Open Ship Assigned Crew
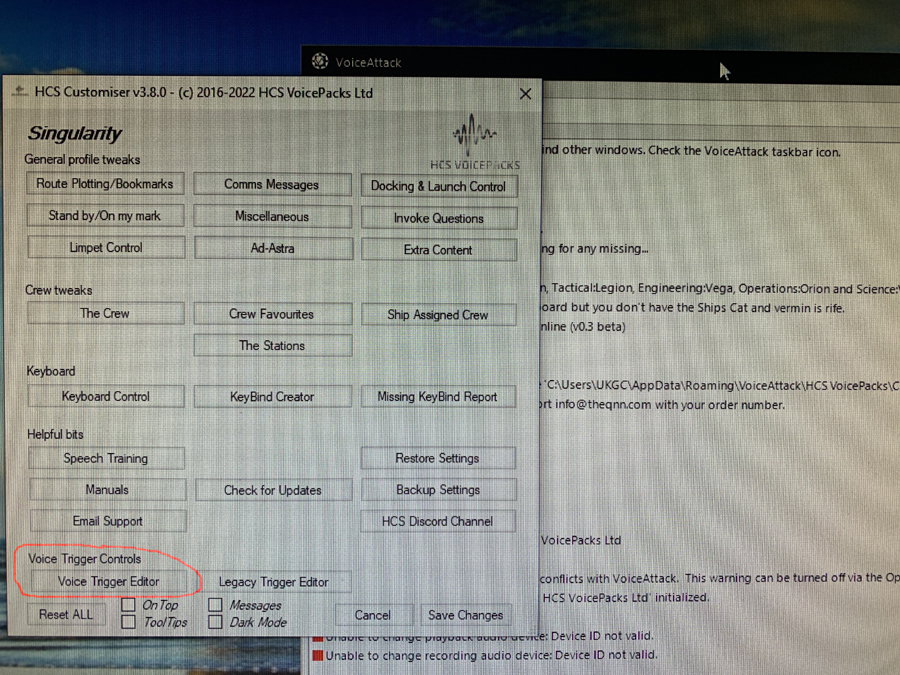Image resolution: width=900 pixels, height=675 pixels. (439, 315)
